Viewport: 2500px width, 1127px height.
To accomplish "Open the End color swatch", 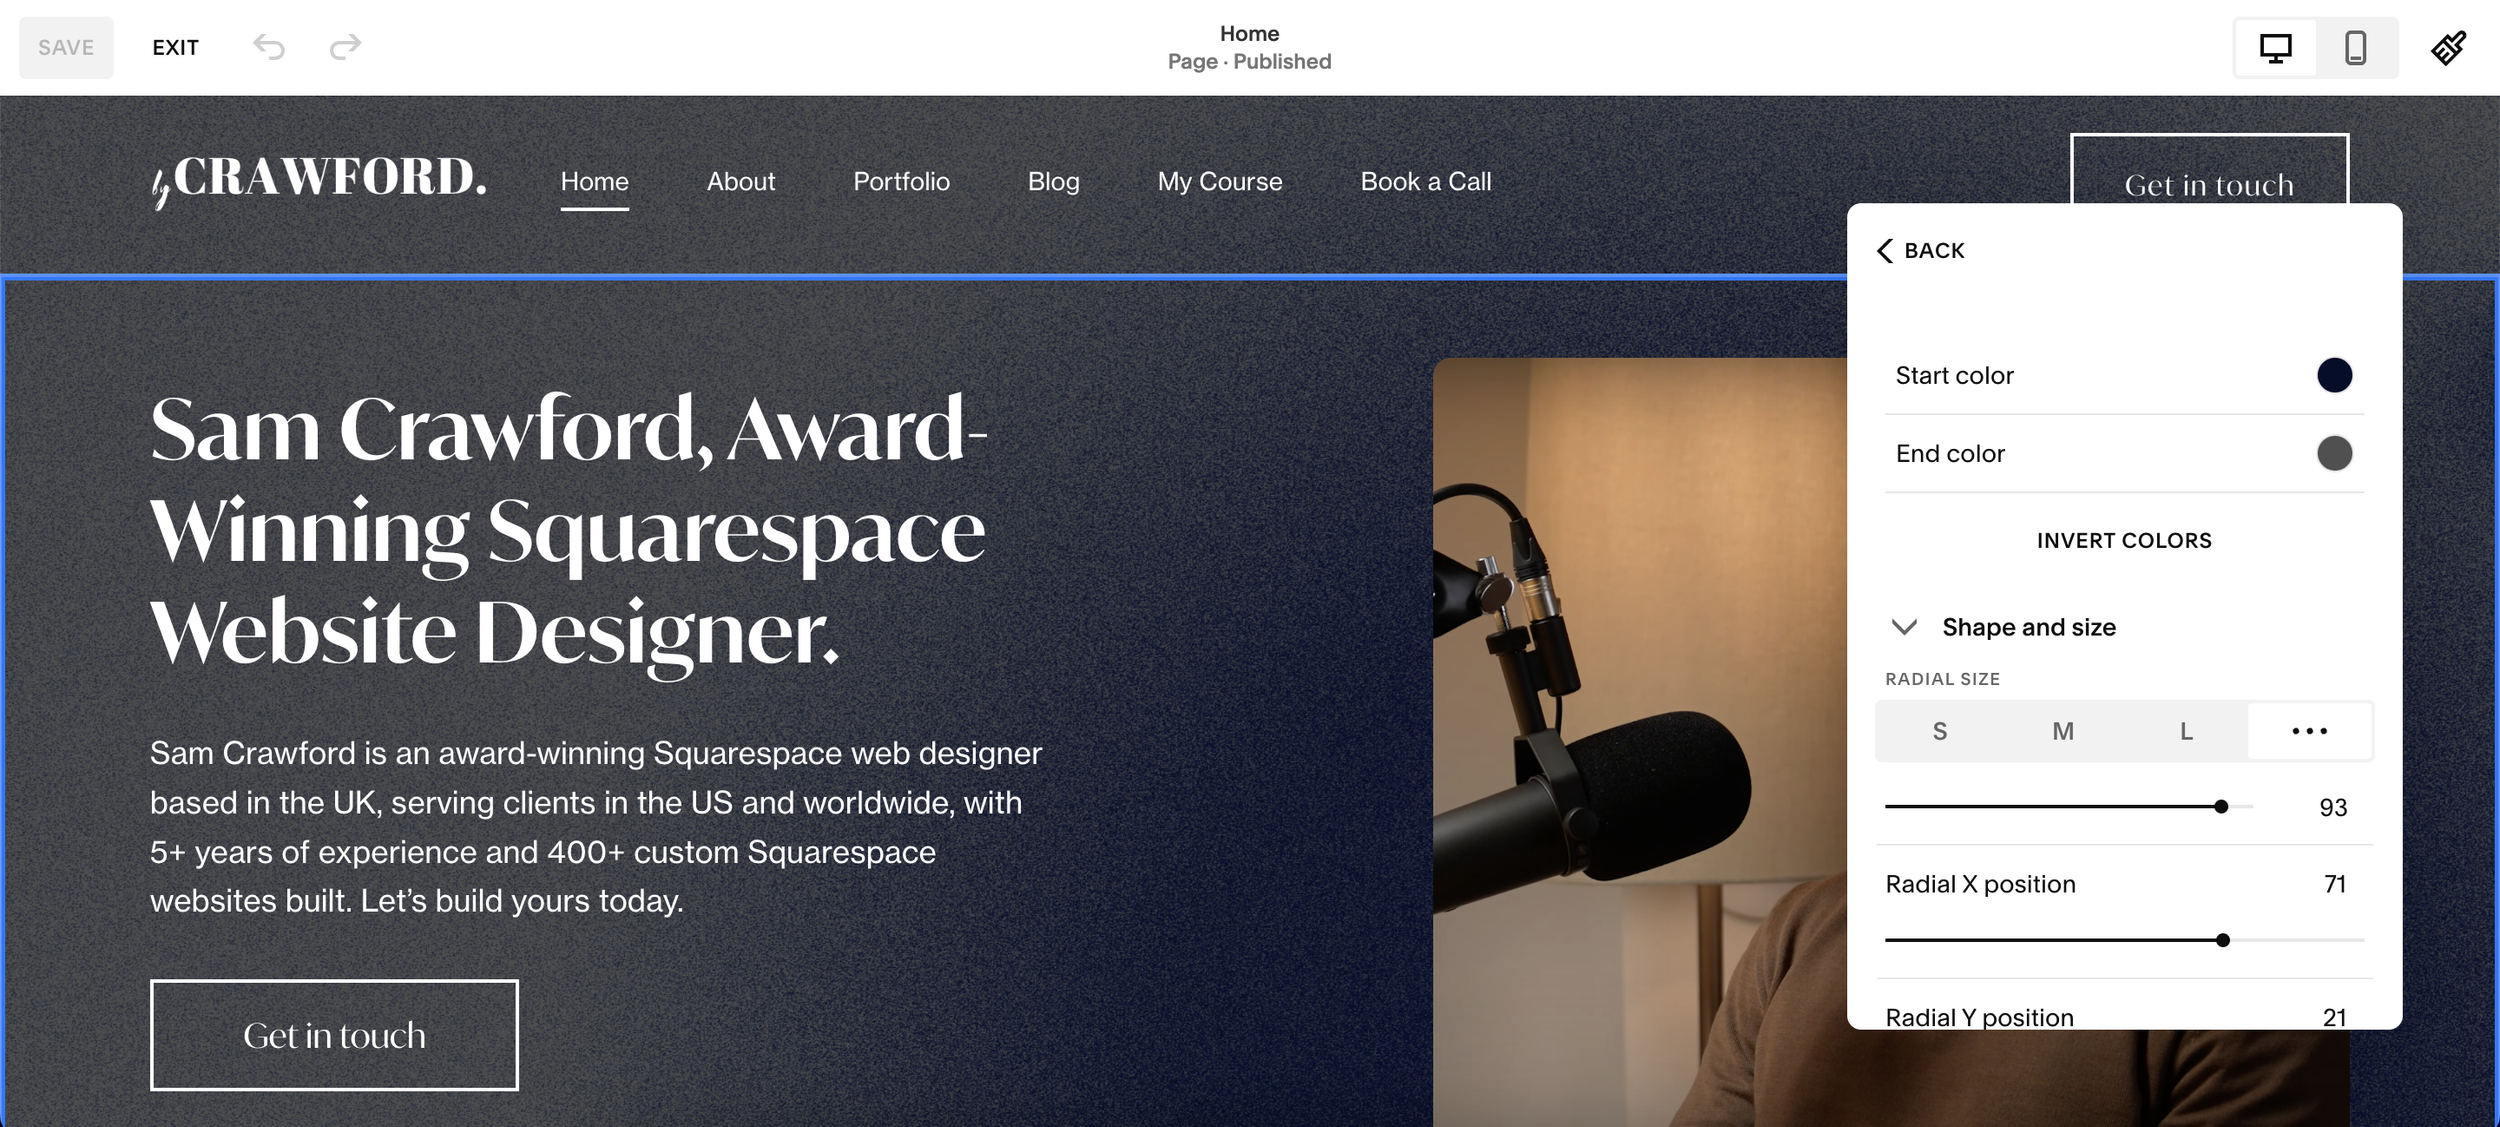I will [x=2334, y=454].
